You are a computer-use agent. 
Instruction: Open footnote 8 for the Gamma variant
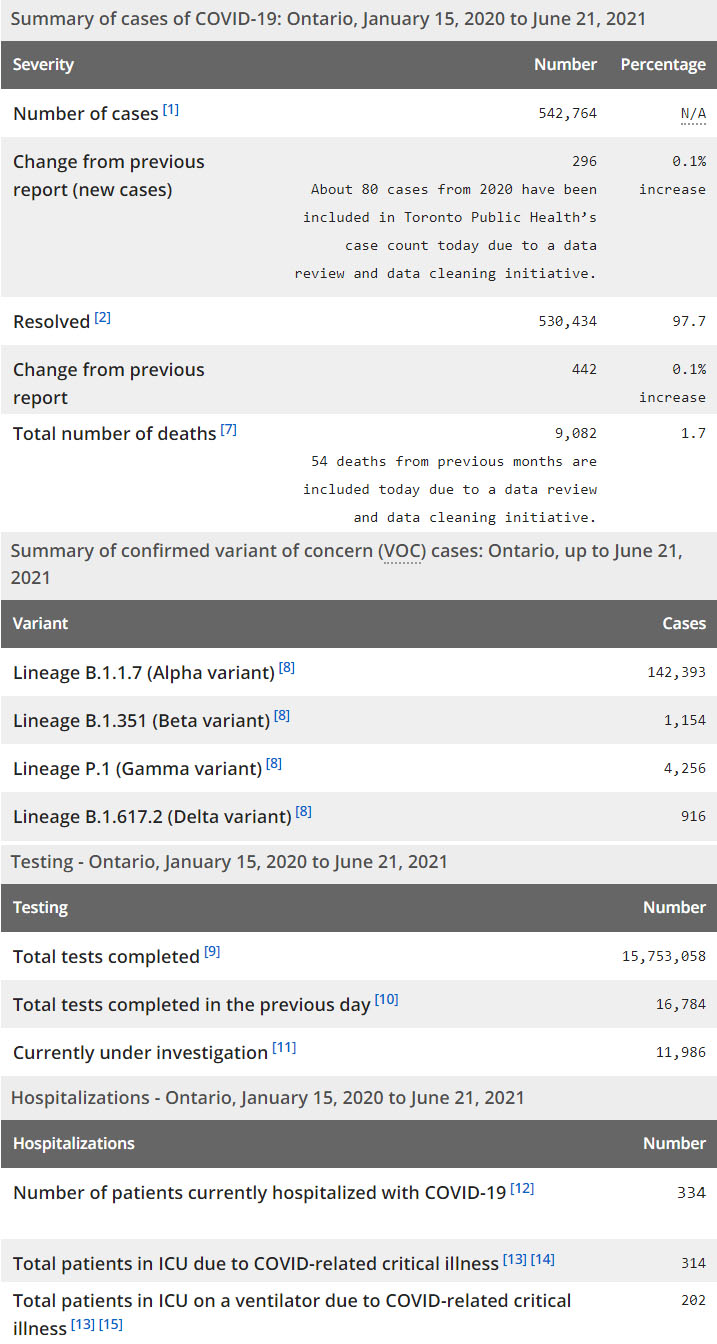(x=274, y=764)
